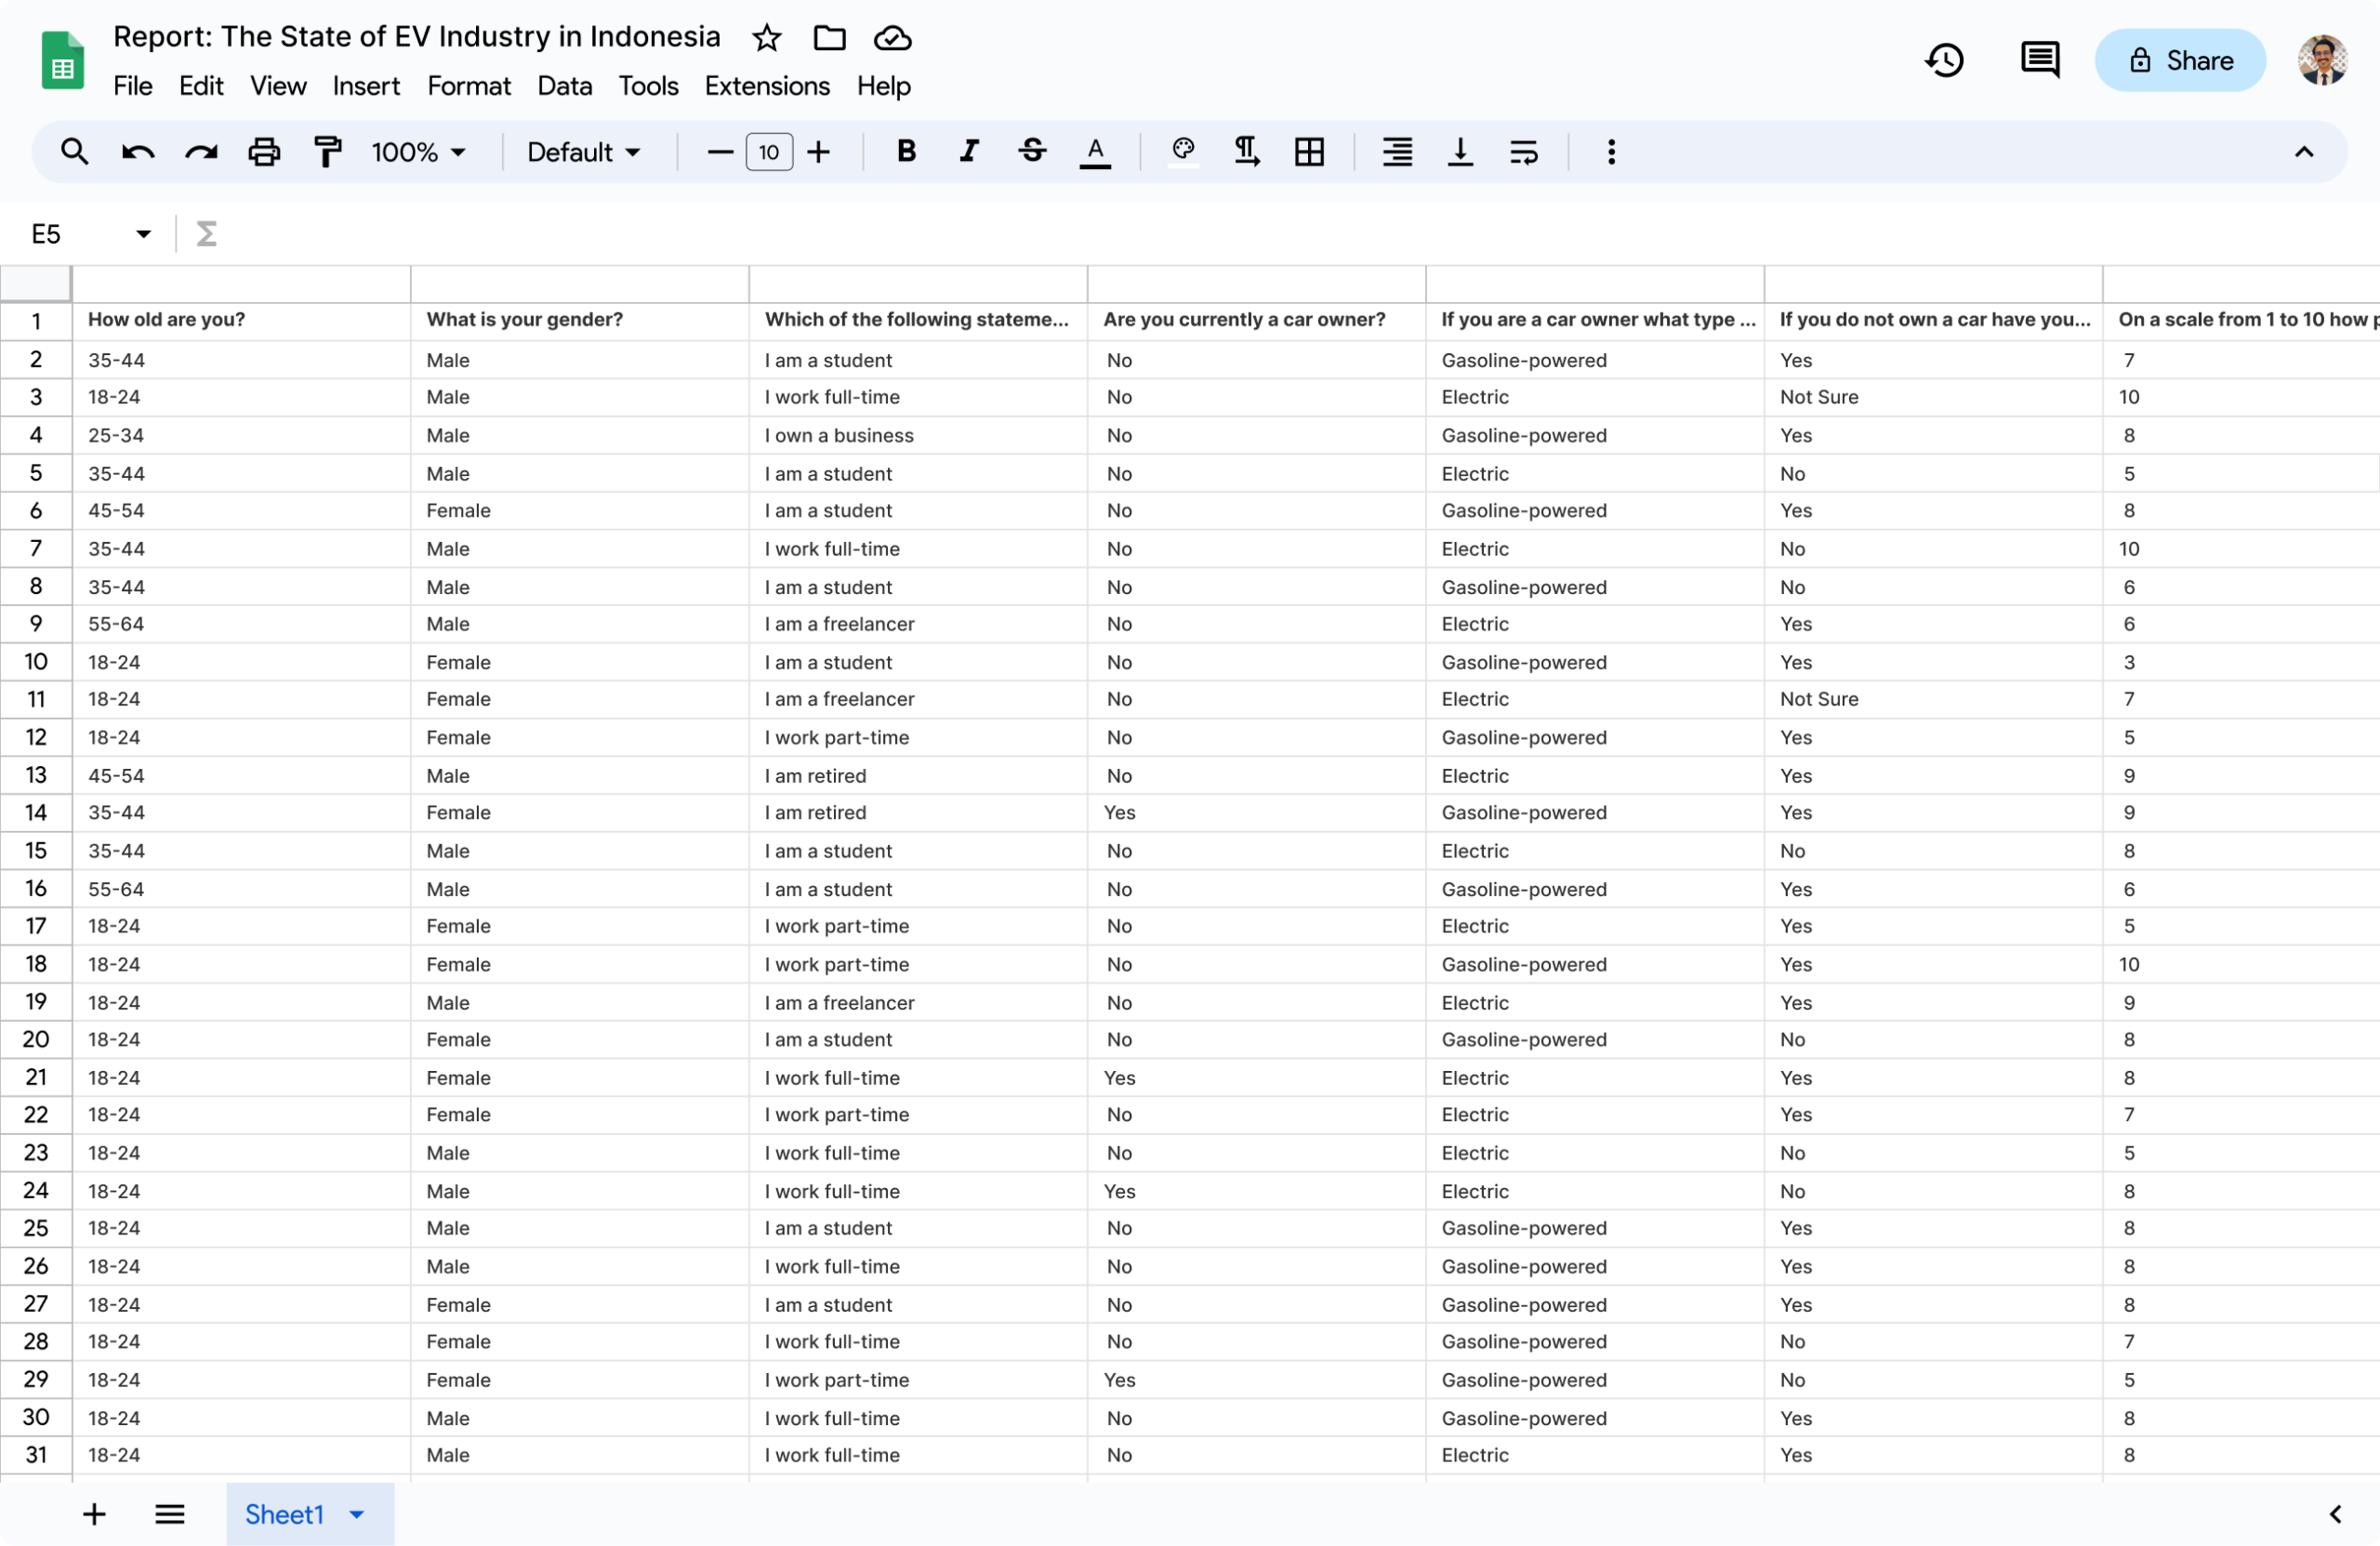
Task: Open the File menu
Action: 132,86
